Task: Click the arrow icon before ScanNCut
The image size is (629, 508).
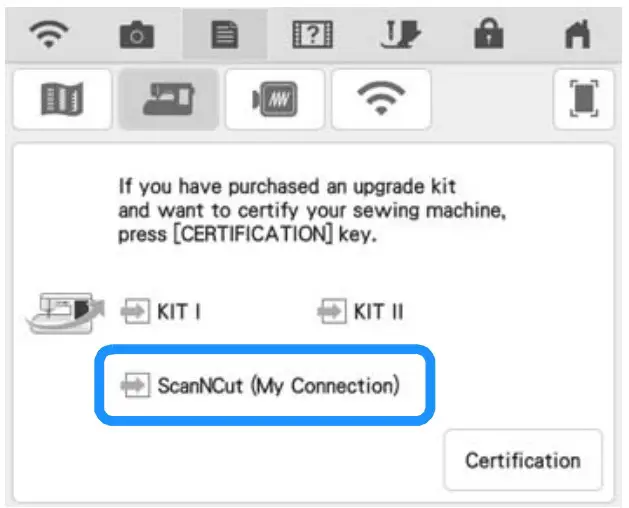Action: click(133, 385)
